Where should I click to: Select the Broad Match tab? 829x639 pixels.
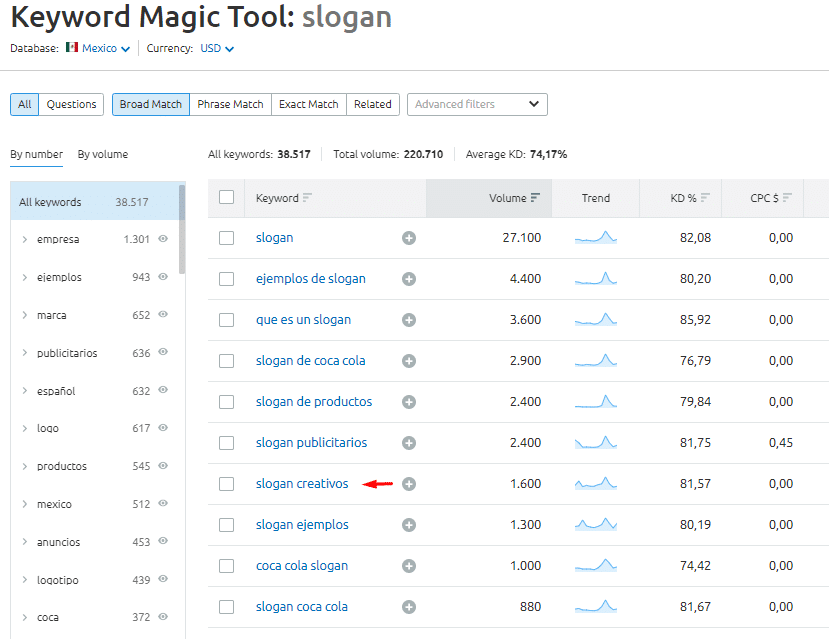click(151, 104)
